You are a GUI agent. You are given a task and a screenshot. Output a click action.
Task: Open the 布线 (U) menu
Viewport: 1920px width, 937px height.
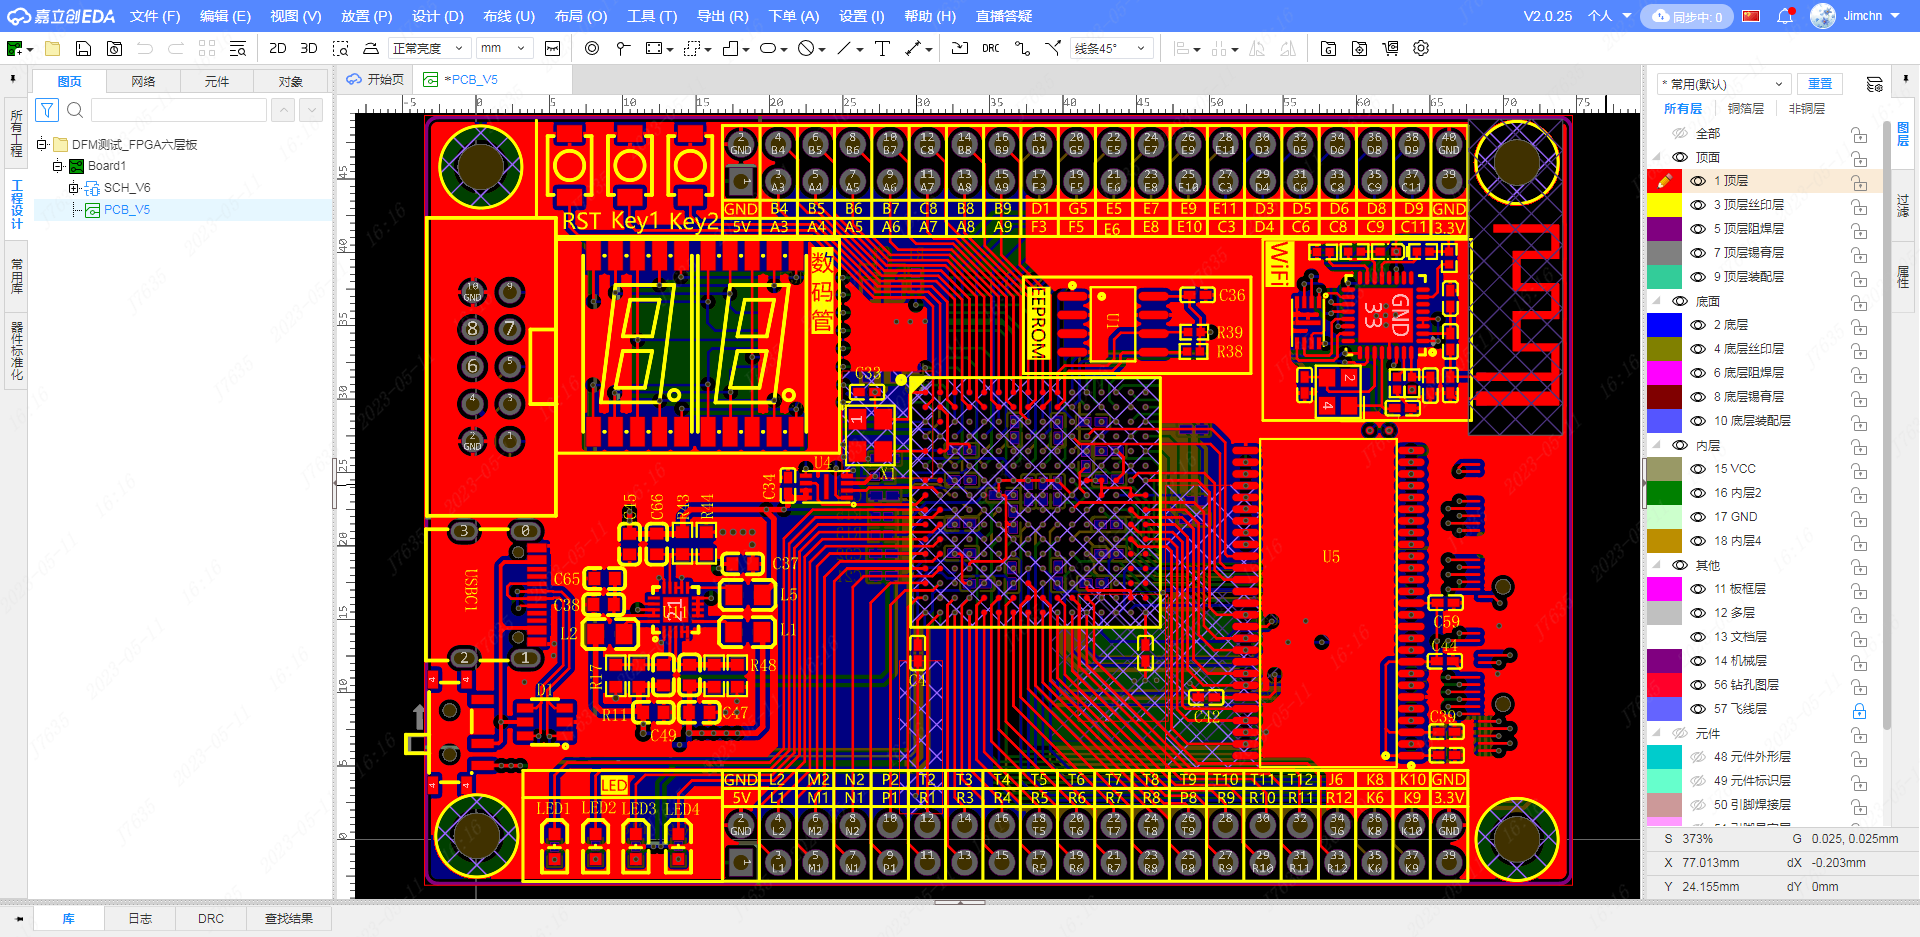(509, 16)
